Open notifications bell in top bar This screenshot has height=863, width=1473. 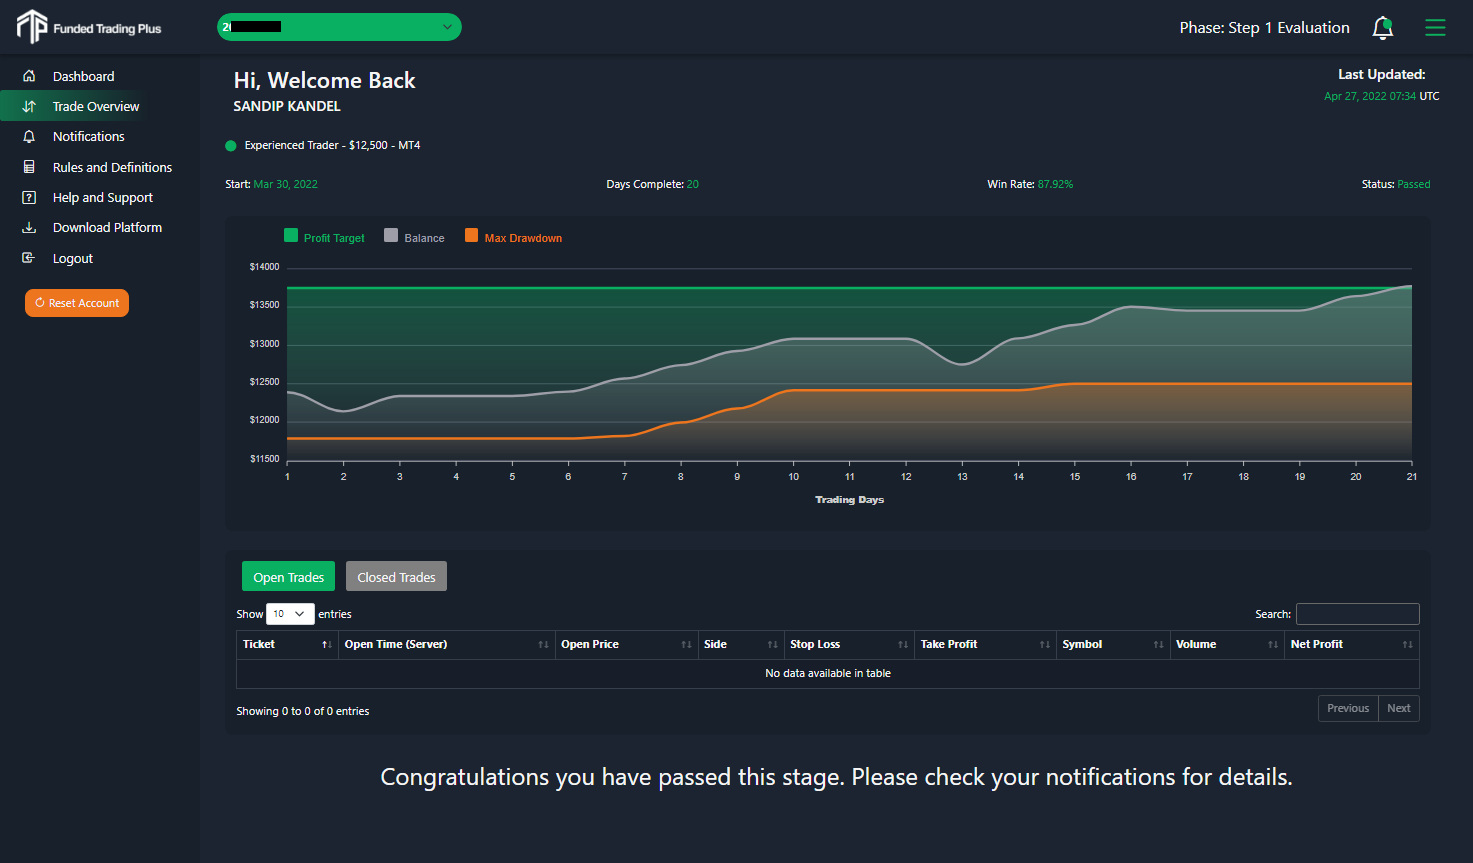[x=1383, y=28]
